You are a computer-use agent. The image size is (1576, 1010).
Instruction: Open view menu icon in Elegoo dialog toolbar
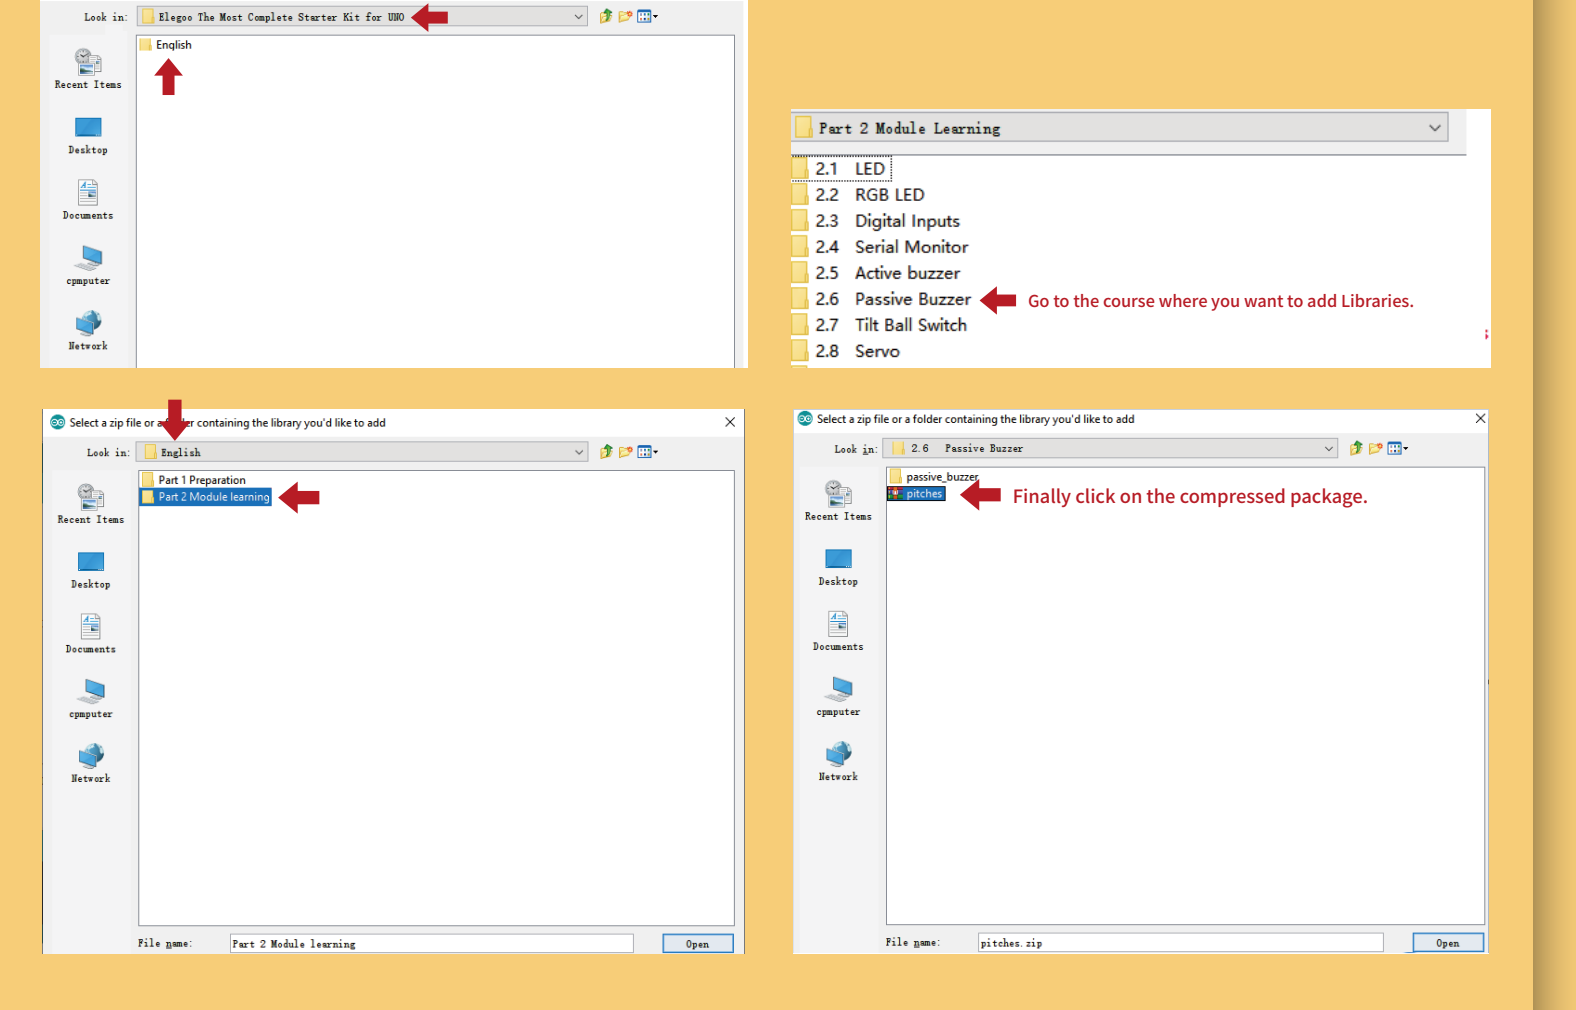coord(647,16)
